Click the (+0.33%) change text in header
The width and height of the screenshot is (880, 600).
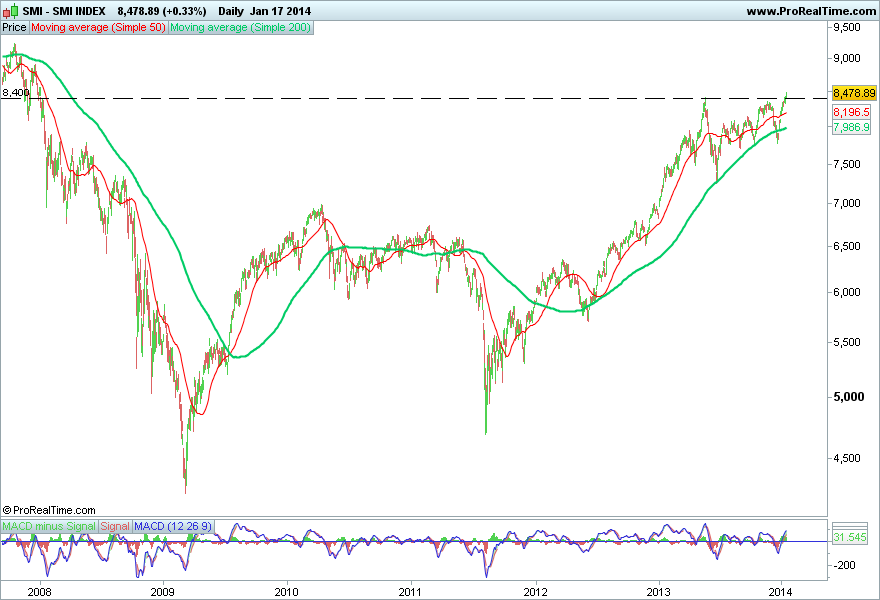[185, 11]
